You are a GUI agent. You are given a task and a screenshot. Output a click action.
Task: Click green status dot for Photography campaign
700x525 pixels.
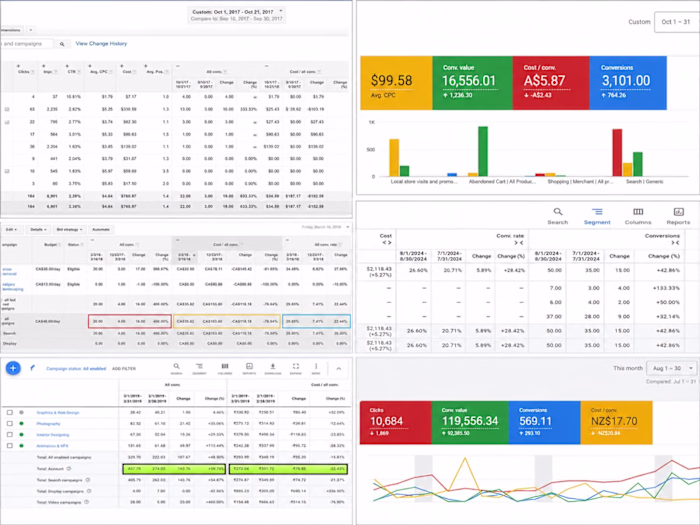(x=21, y=424)
